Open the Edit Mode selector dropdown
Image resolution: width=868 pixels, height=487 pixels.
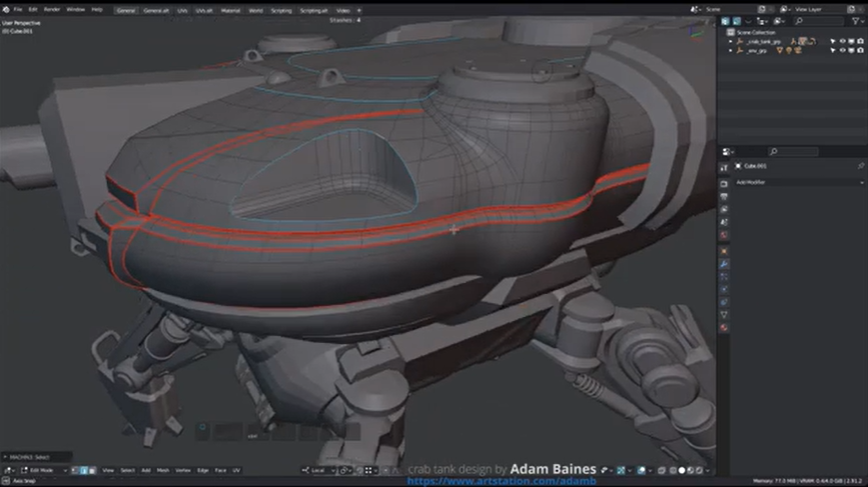[44, 470]
